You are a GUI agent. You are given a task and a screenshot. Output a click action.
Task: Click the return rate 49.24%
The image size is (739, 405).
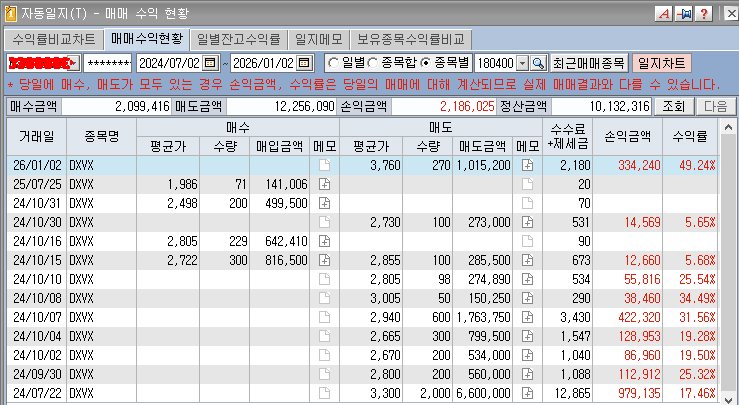click(x=697, y=165)
